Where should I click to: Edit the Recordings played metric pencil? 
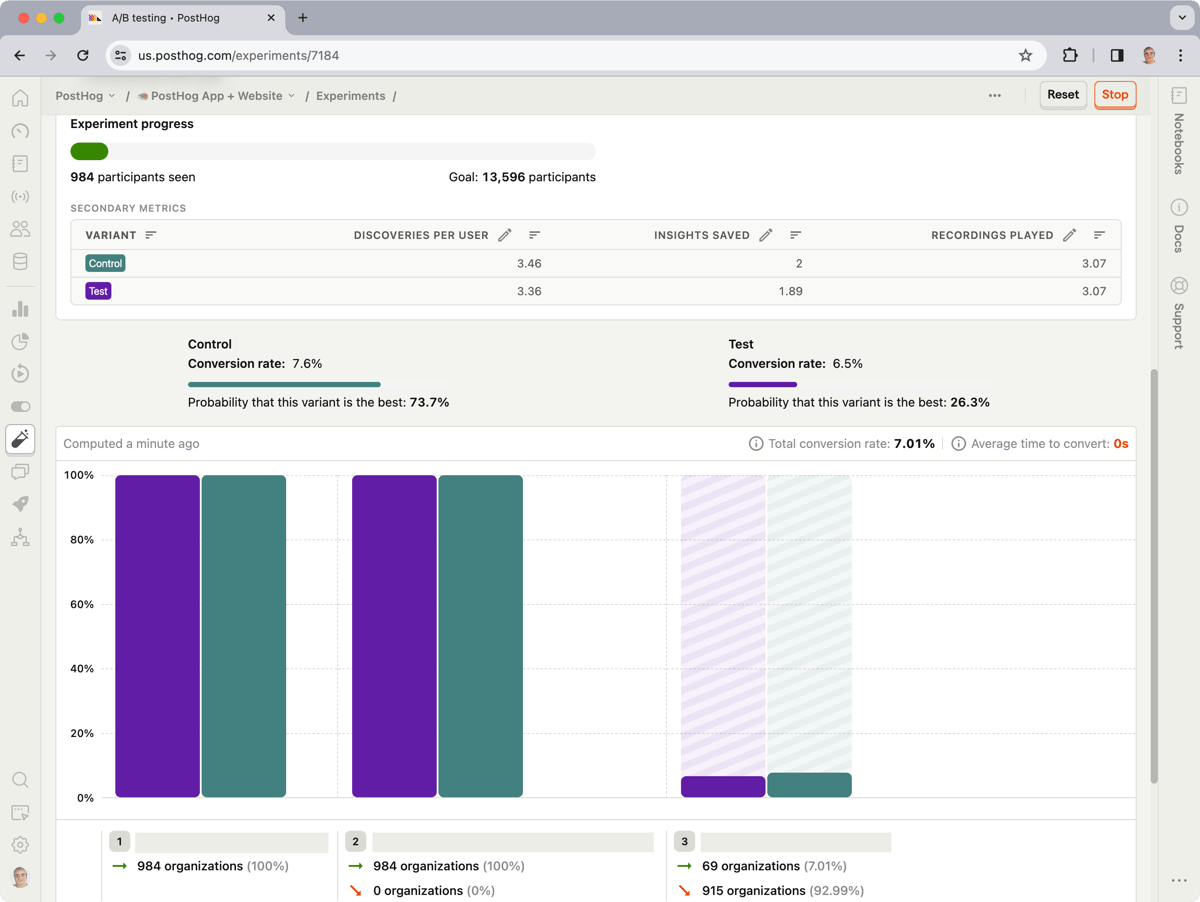(x=1070, y=235)
